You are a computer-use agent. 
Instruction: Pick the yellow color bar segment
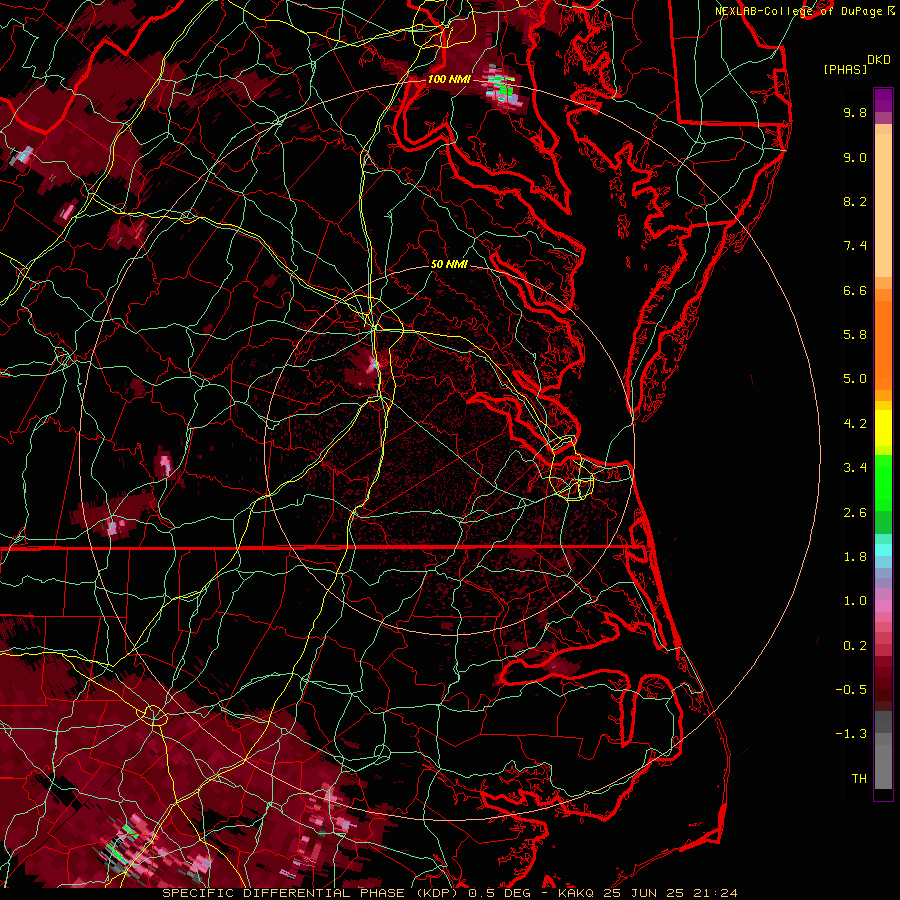click(x=883, y=428)
